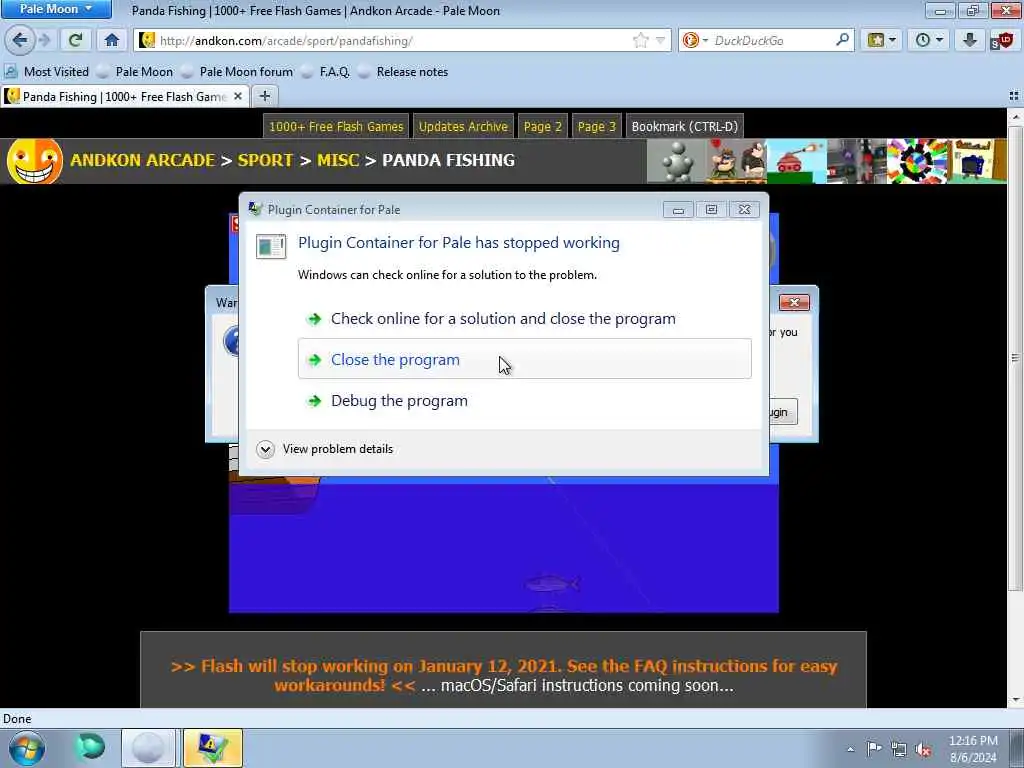Bookmark this page with the star icon
The width and height of the screenshot is (1024, 768).
point(641,40)
